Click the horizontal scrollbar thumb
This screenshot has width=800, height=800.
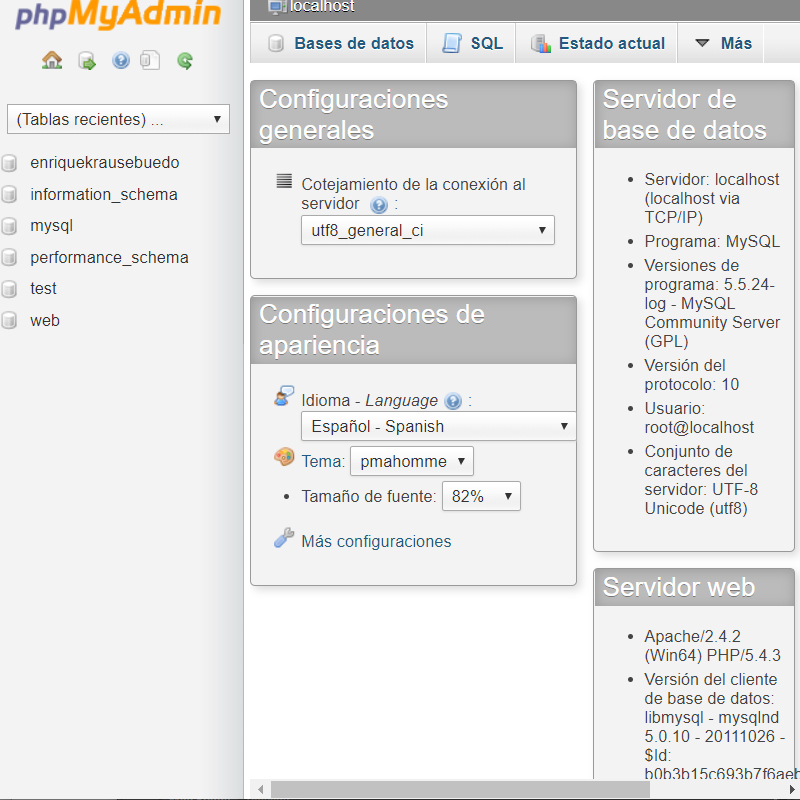(460, 789)
